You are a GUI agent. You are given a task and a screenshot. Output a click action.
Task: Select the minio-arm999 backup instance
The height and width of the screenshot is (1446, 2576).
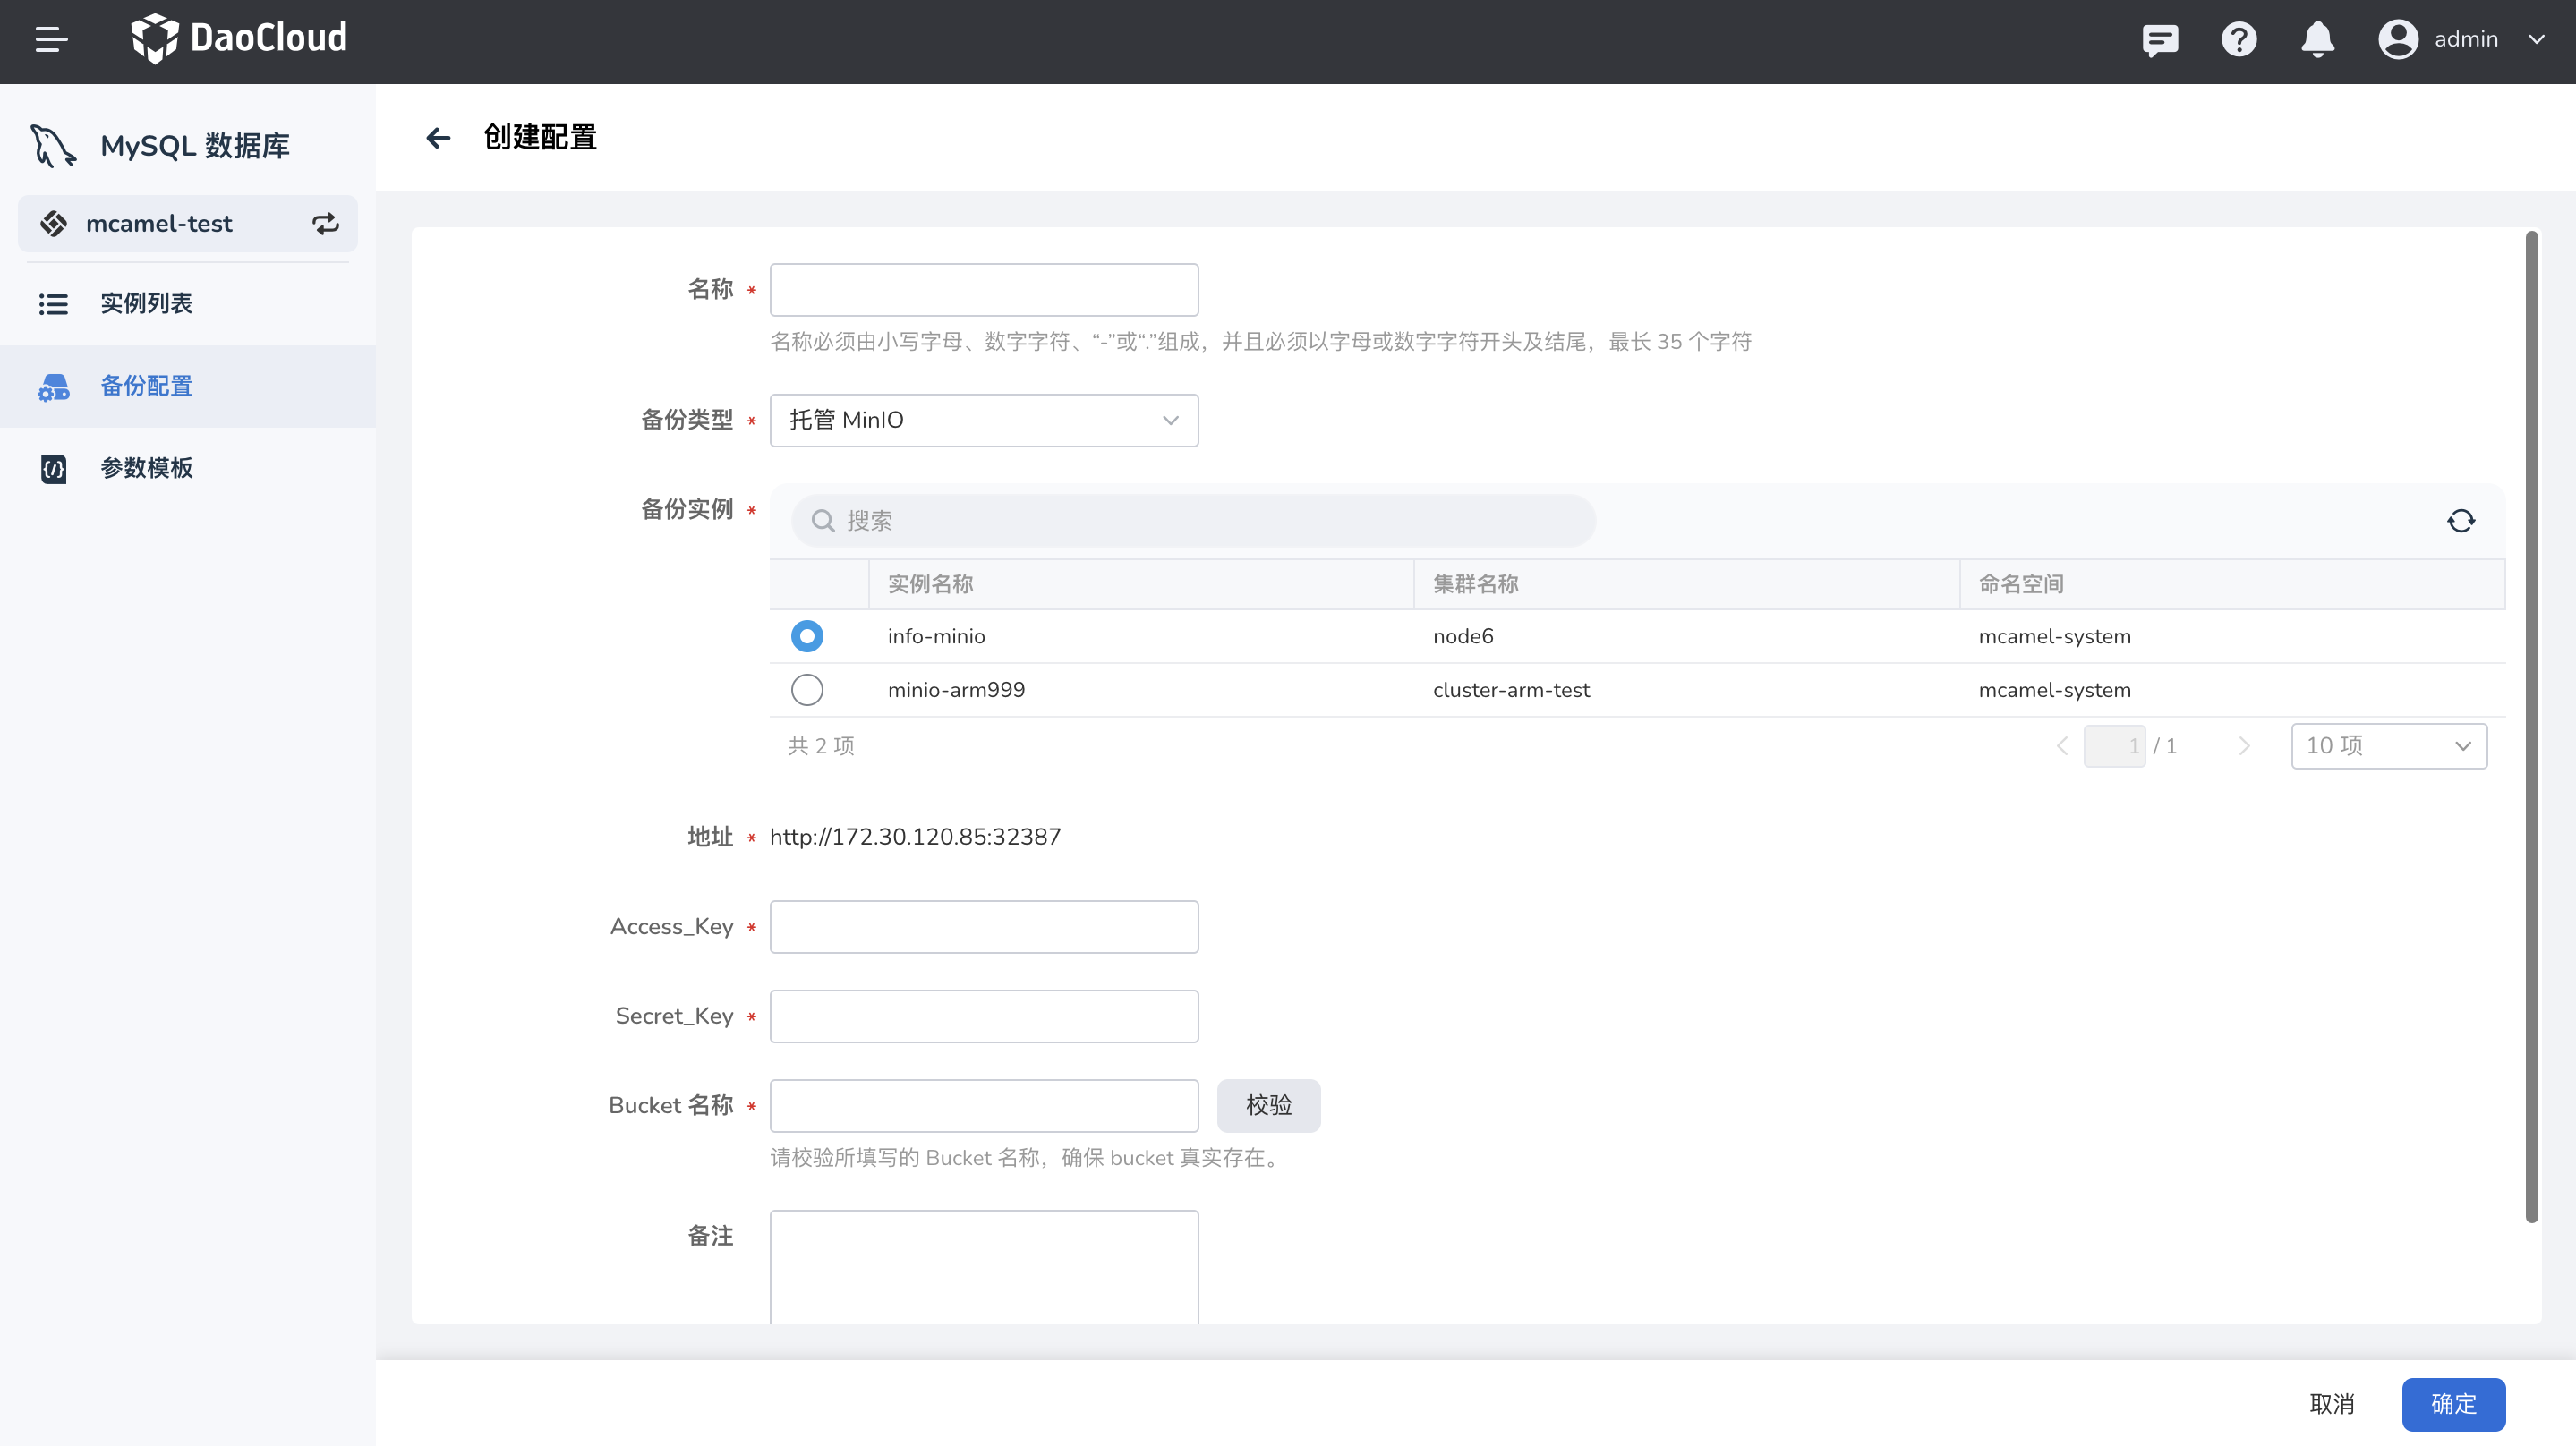pyautogui.click(x=806, y=689)
